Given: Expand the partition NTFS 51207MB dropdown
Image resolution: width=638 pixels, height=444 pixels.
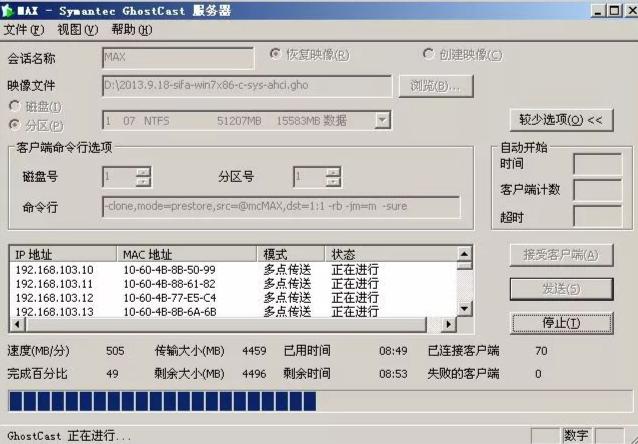Looking at the screenshot, I should click(382, 120).
